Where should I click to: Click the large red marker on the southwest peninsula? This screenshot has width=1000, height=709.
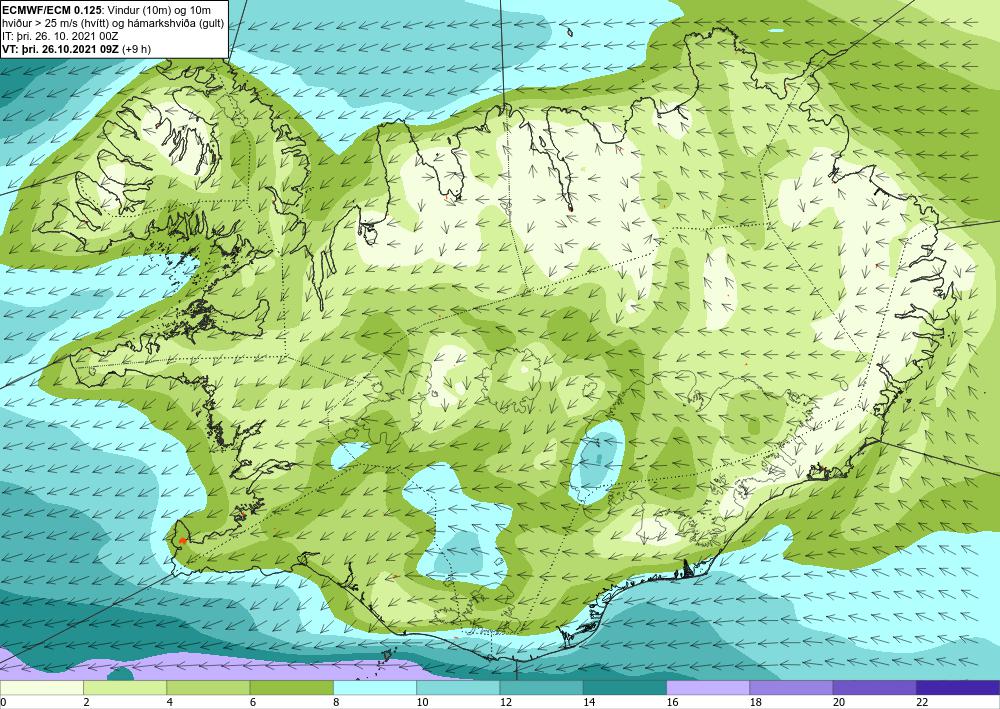(x=182, y=541)
